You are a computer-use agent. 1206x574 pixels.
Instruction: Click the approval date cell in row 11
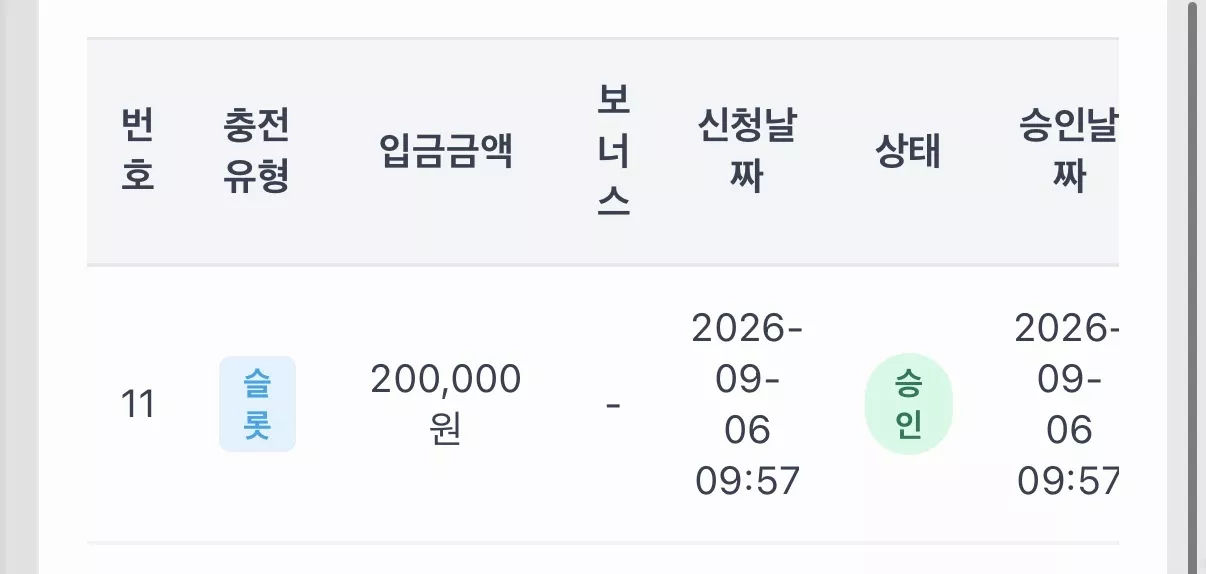coord(1066,404)
